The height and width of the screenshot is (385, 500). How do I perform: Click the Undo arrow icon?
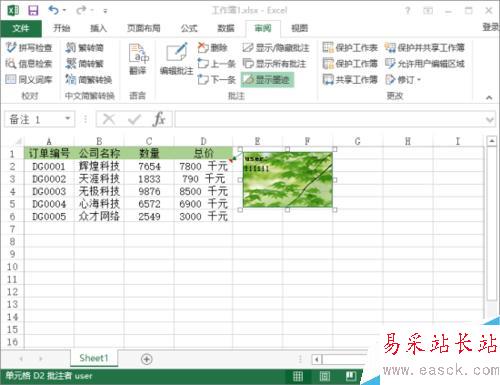pyautogui.click(x=54, y=10)
